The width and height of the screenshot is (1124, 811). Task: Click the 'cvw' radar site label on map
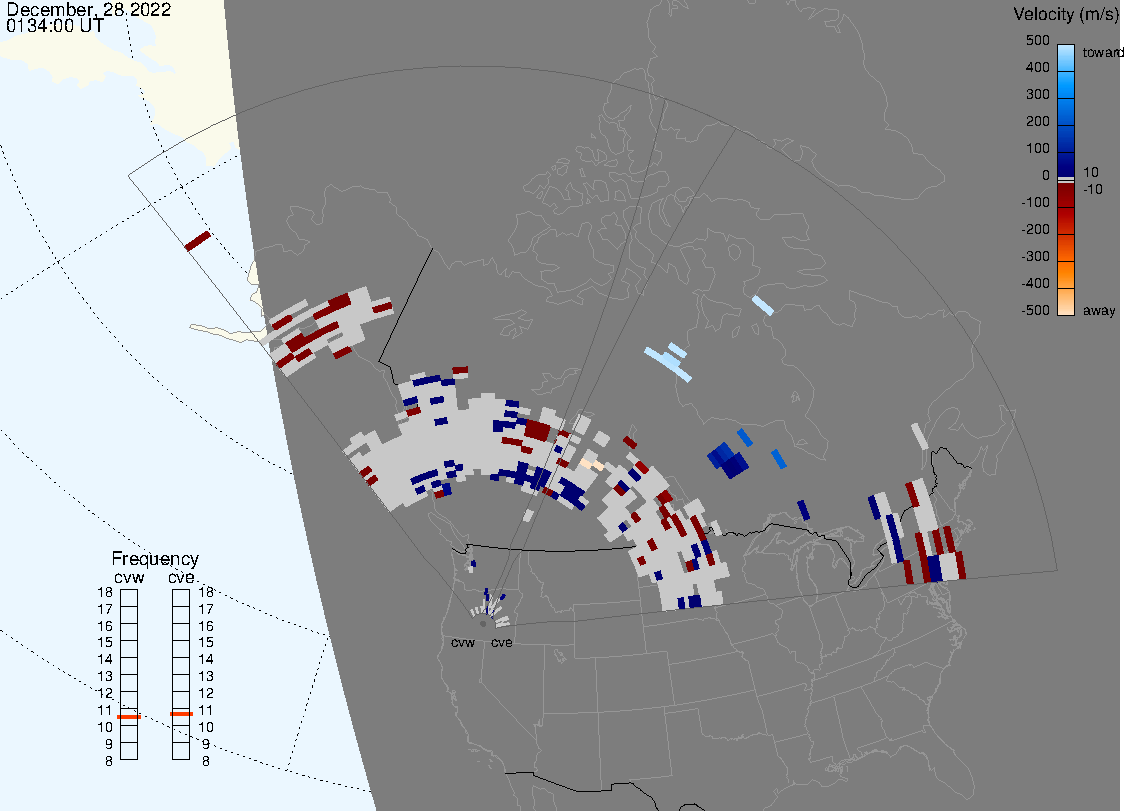click(463, 642)
